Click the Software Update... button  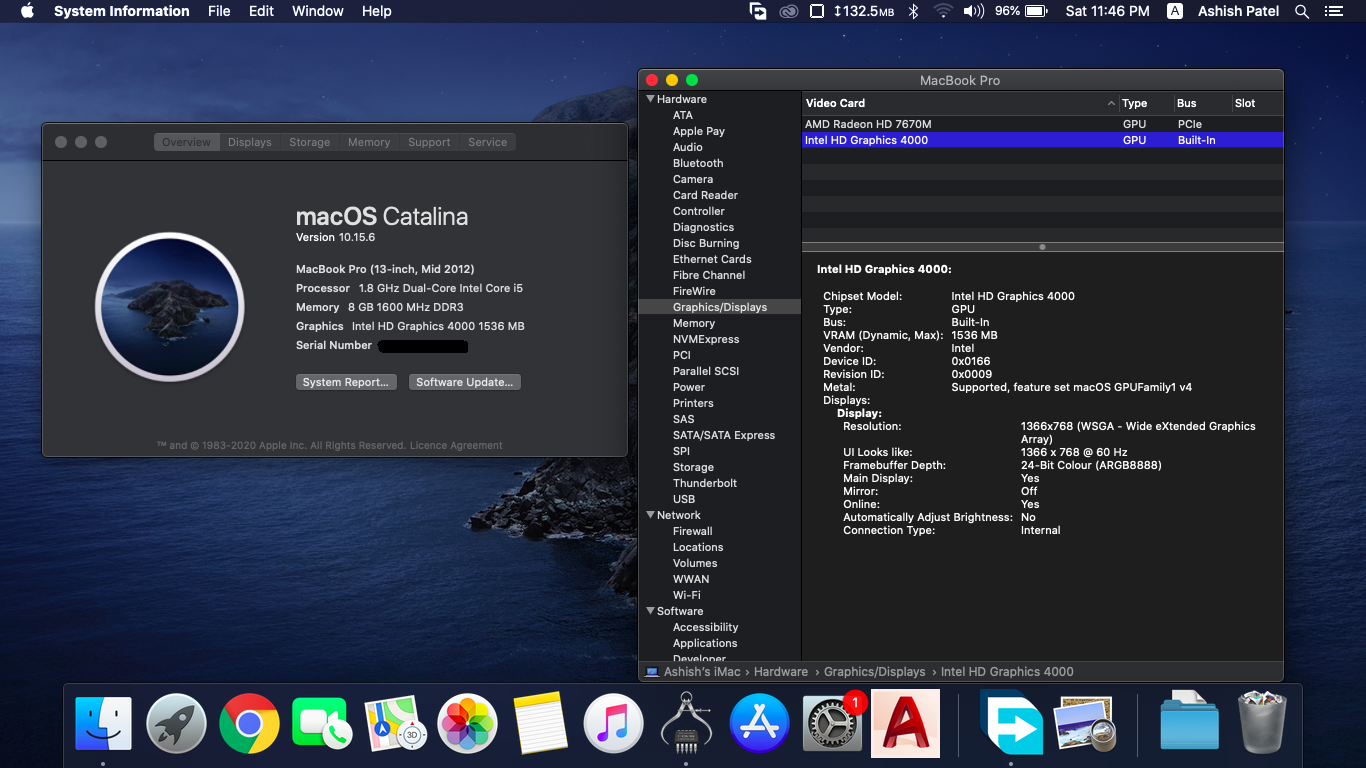465,382
